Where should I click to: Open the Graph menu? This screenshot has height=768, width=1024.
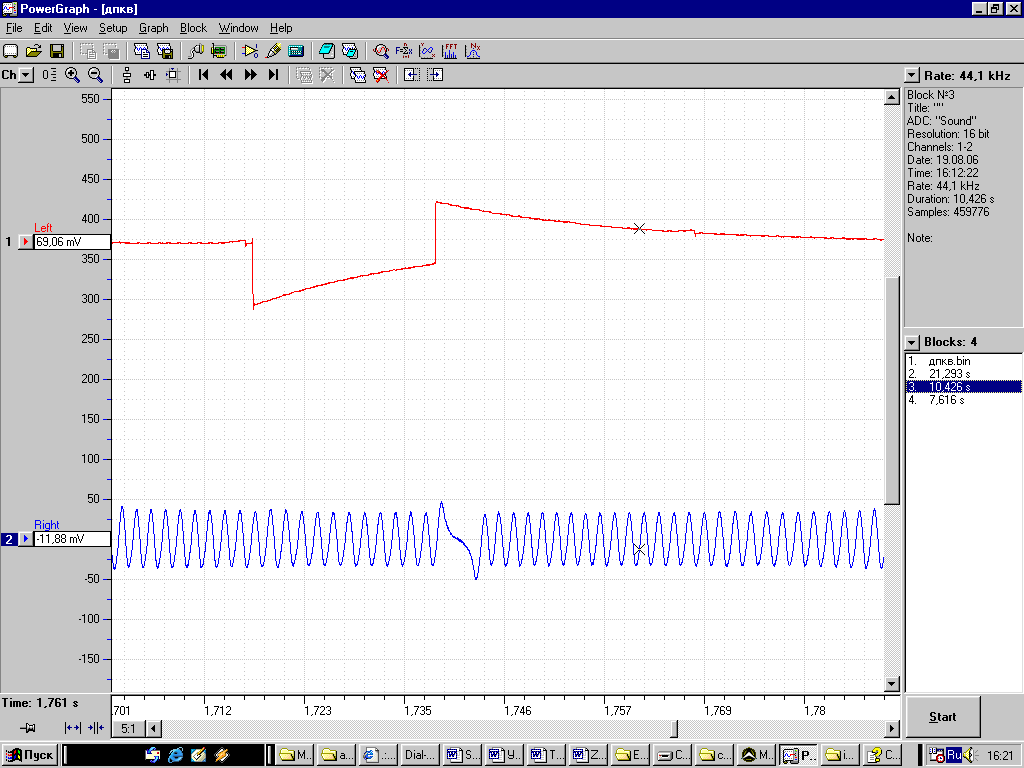pos(153,28)
